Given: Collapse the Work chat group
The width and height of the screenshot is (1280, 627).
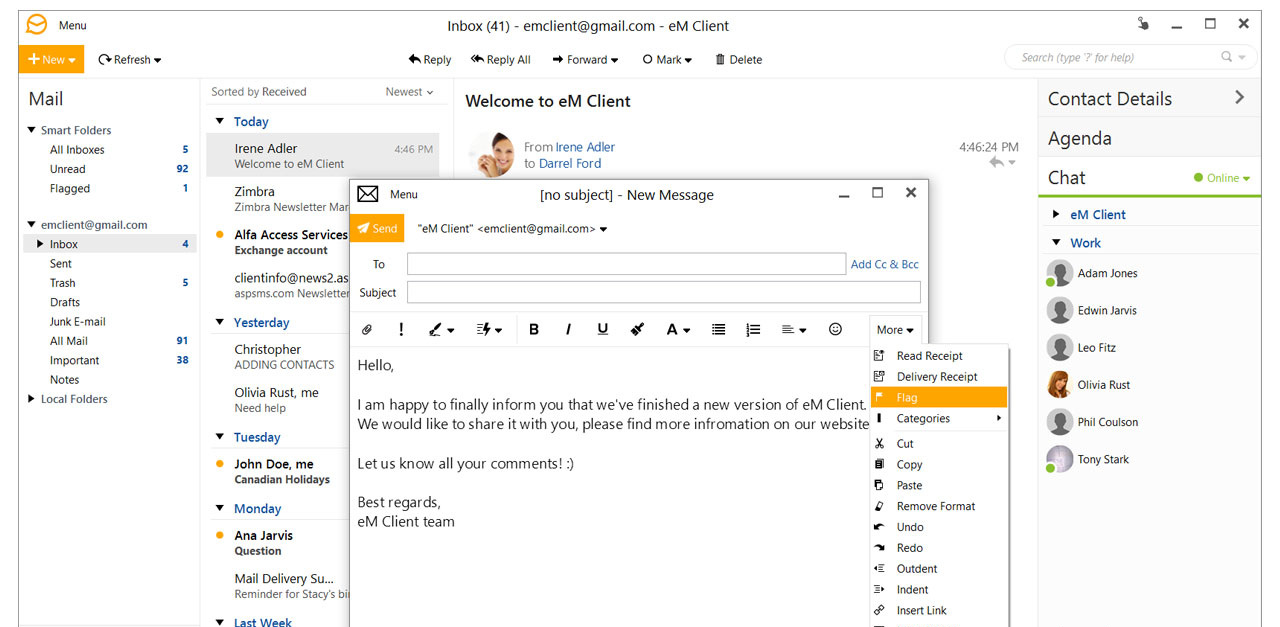Looking at the screenshot, I should (1056, 243).
